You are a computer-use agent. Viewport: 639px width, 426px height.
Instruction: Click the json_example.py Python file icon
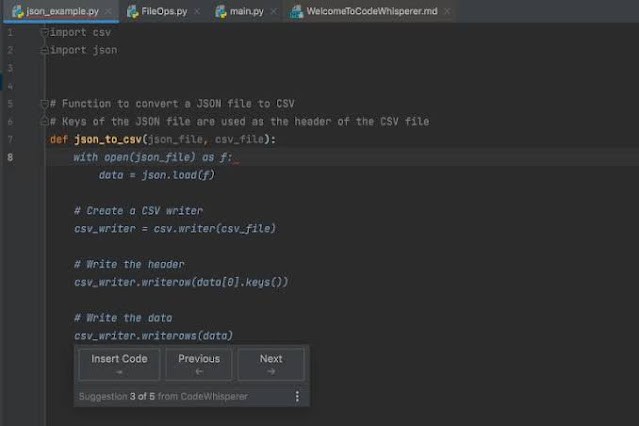point(17,11)
